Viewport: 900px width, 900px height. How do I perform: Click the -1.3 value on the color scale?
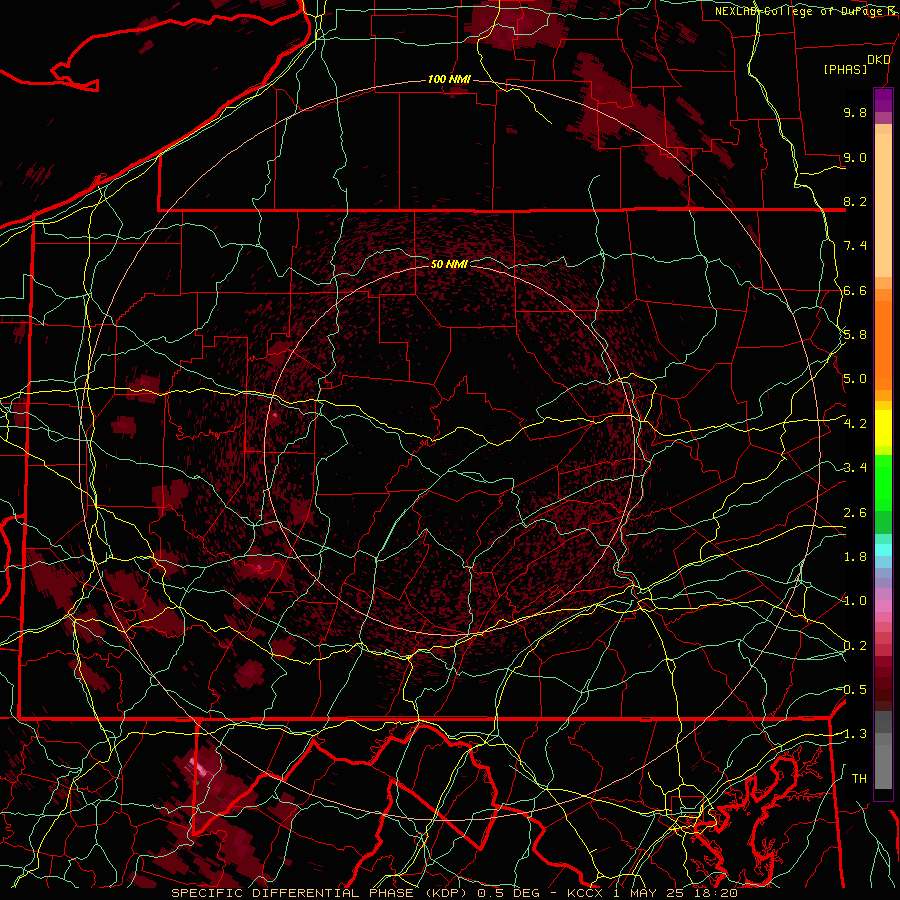pos(854,734)
